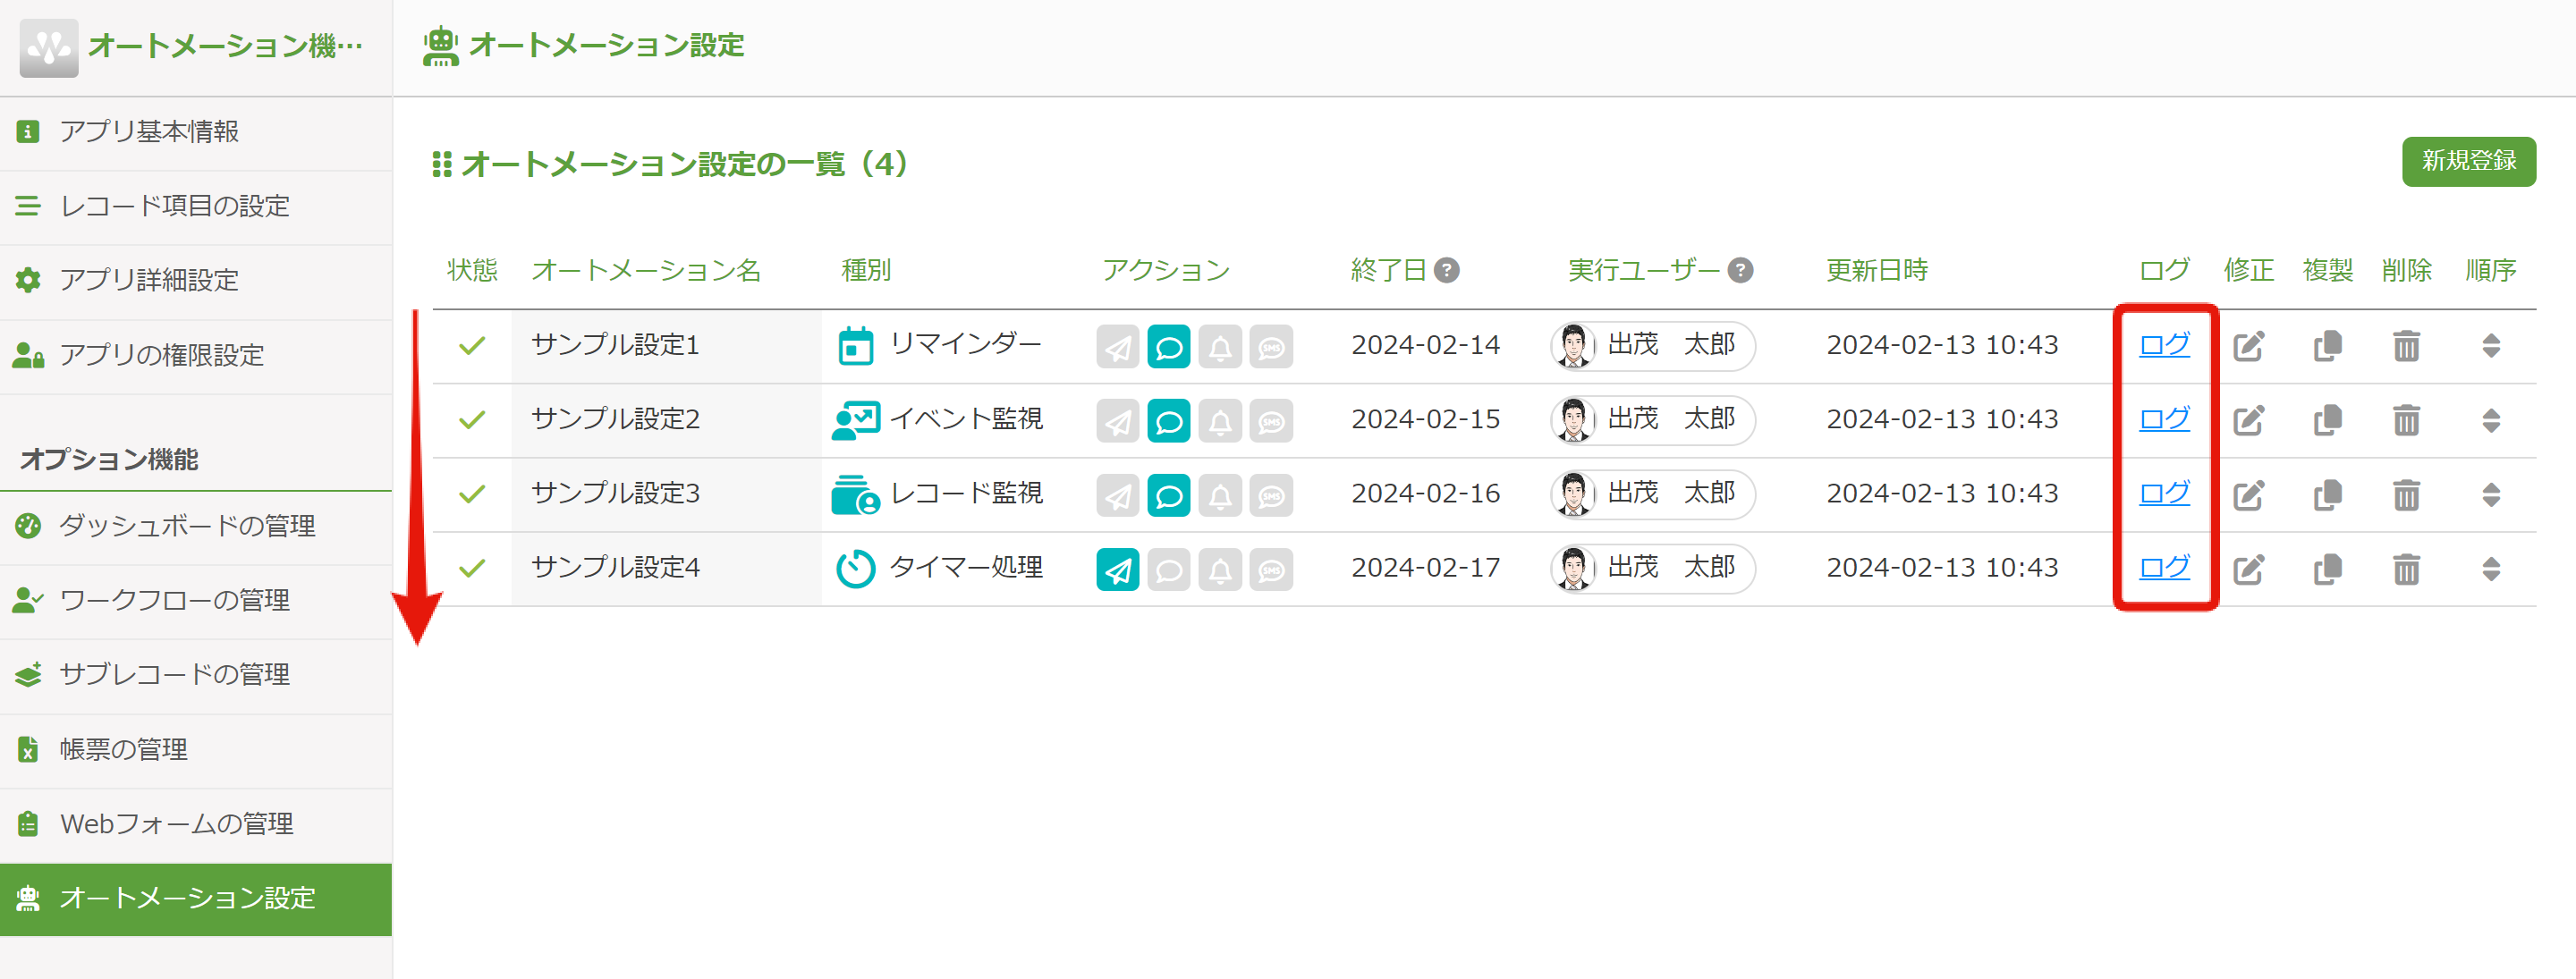Open the ログ link for サンプル設定1

tap(2163, 346)
